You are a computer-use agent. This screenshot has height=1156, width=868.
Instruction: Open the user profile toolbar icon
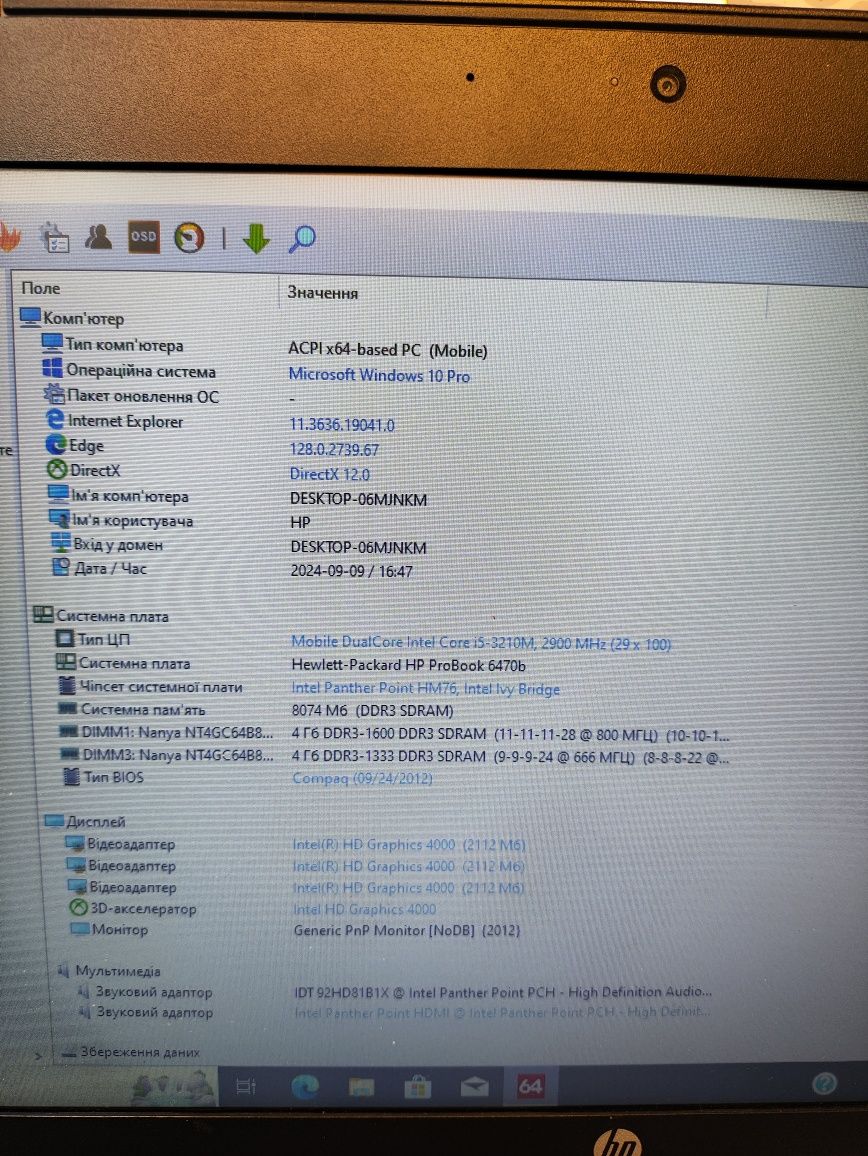[x=98, y=237]
